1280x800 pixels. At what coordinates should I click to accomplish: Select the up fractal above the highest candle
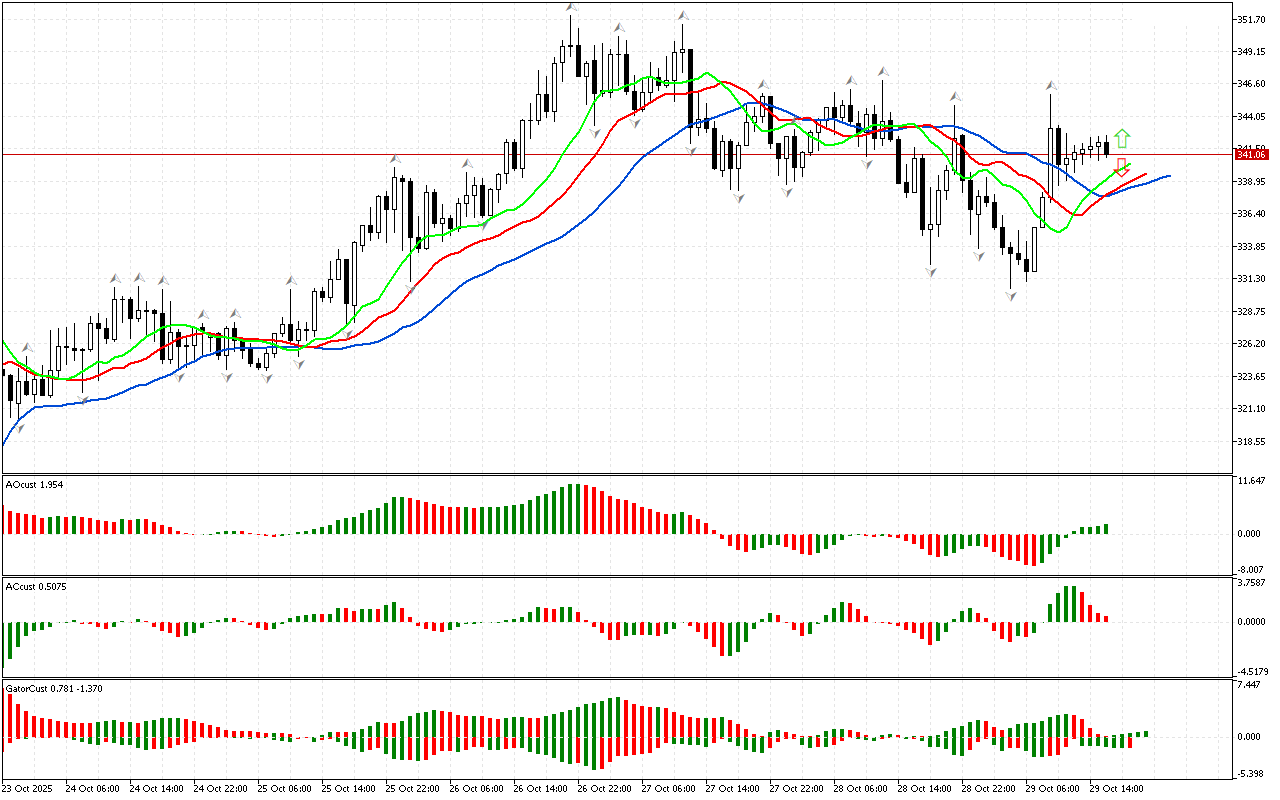click(571, 8)
